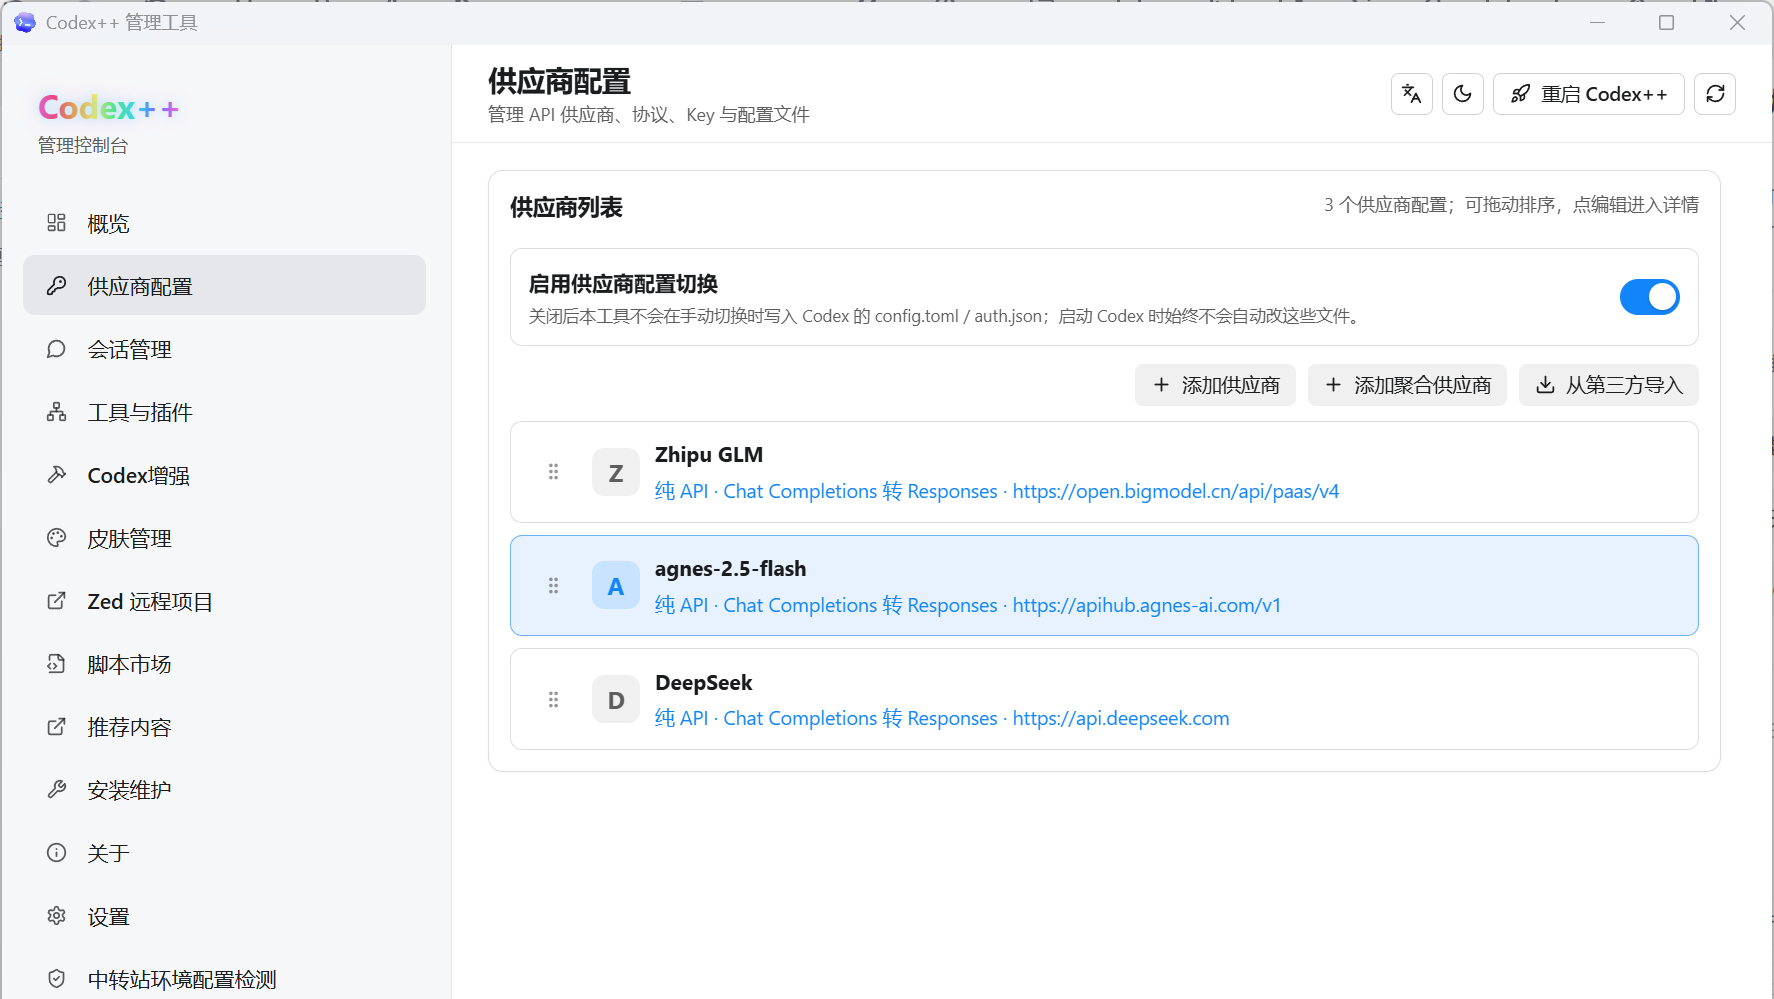Click the 从第三方导入 button
The image size is (1774, 999).
pos(1608,385)
